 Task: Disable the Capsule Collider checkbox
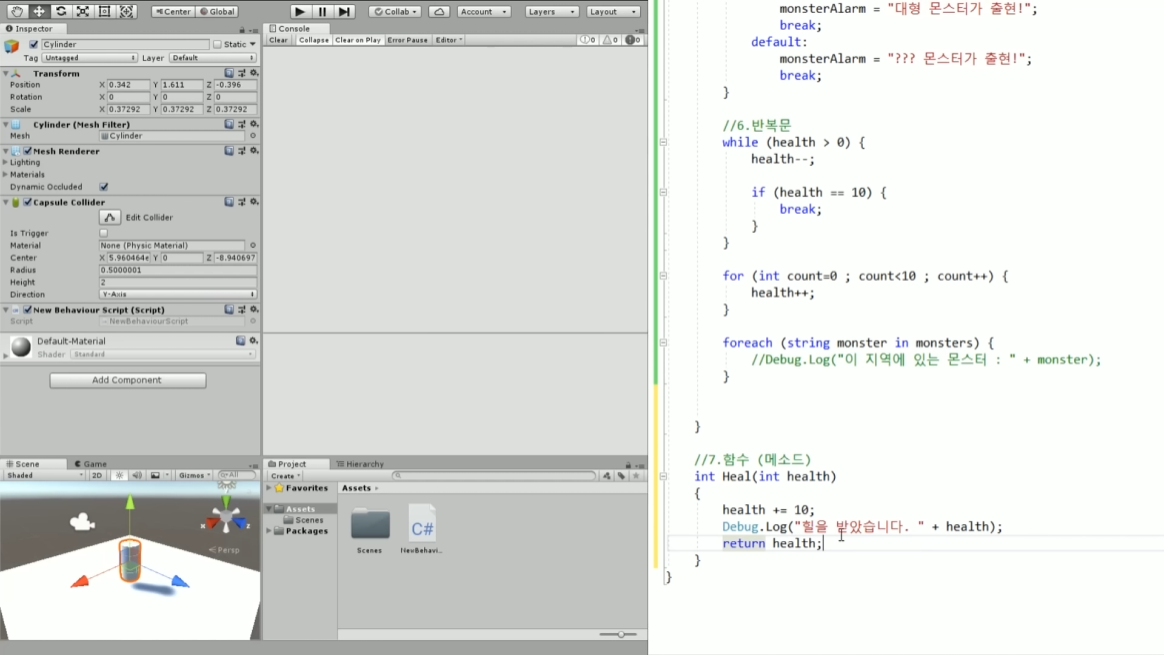coord(27,202)
